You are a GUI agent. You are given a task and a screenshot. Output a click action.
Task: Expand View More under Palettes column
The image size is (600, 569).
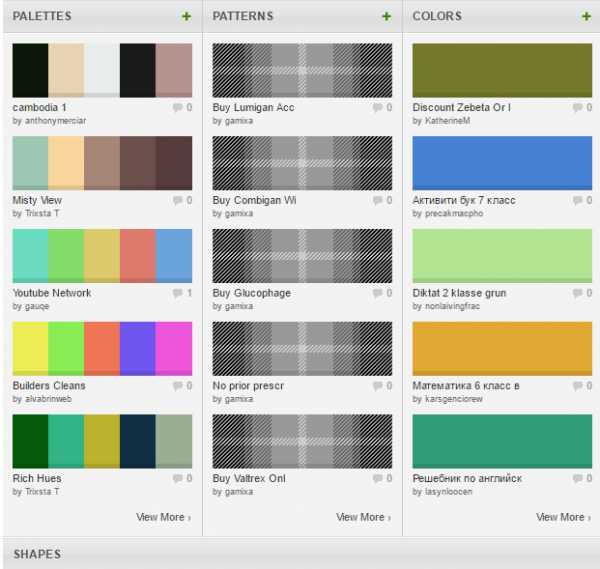tap(163, 517)
